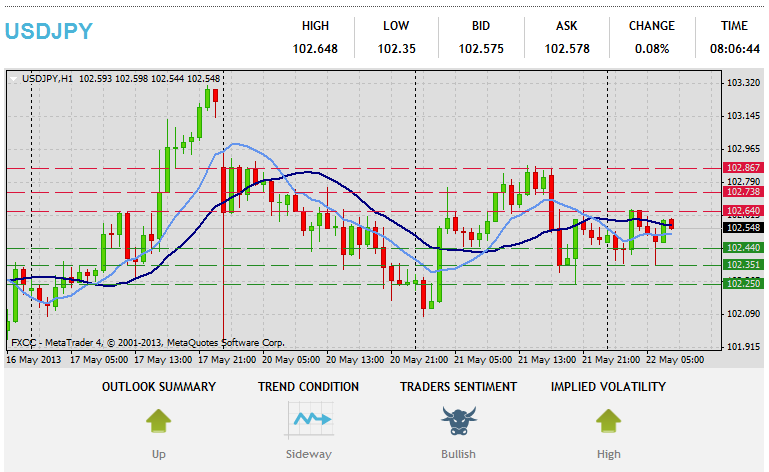Click the Outlook Summary green up arrow

158,421
